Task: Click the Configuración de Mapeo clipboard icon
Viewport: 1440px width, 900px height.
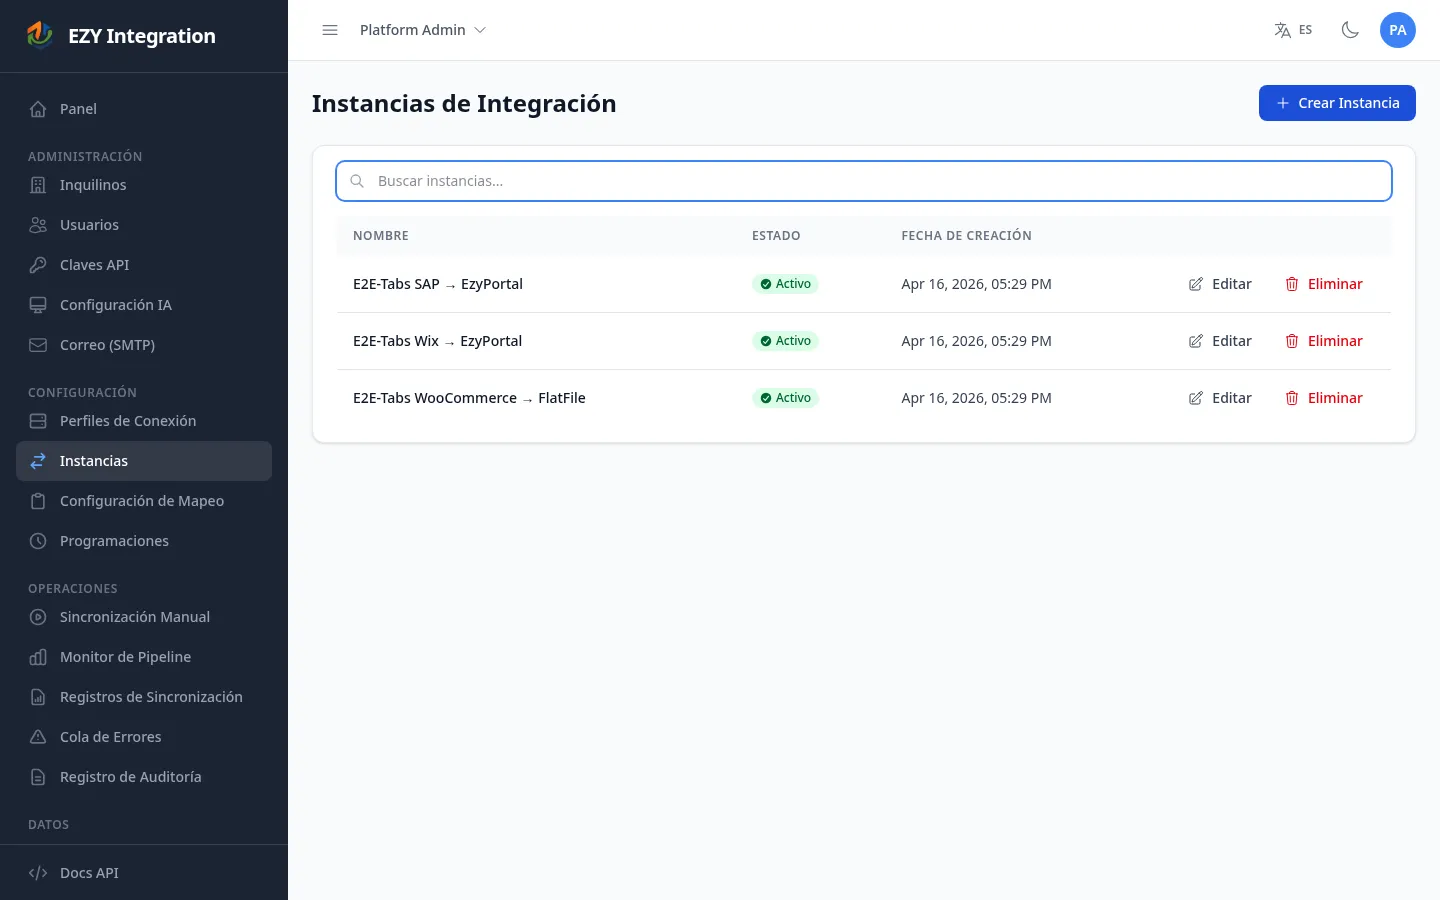Action: pos(38,501)
